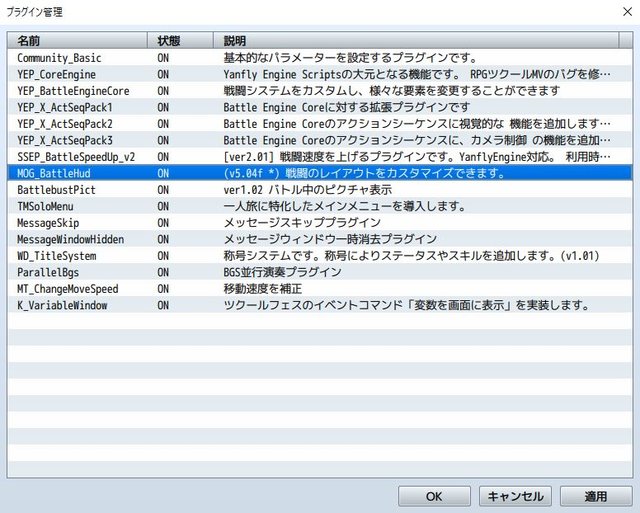Click ON status of Community_Basic

coord(163,58)
